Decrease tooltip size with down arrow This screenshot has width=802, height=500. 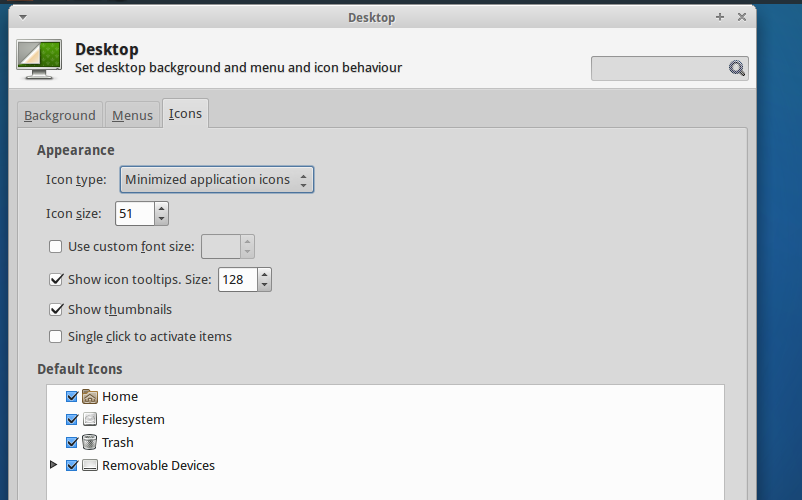[x=264, y=285]
